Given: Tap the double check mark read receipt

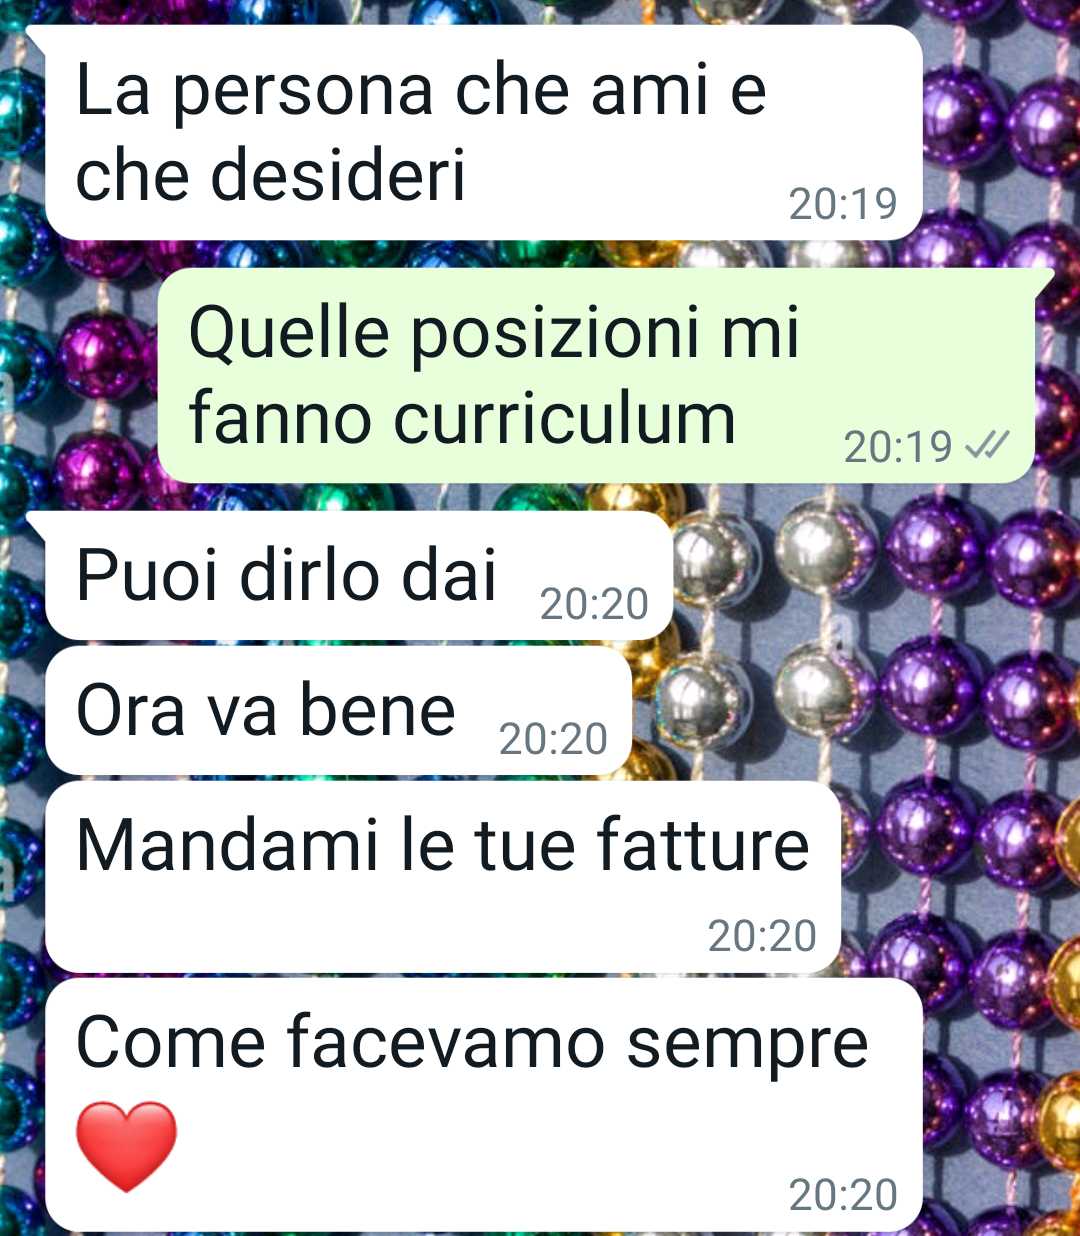Looking at the screenshot, I should [987, 446].
